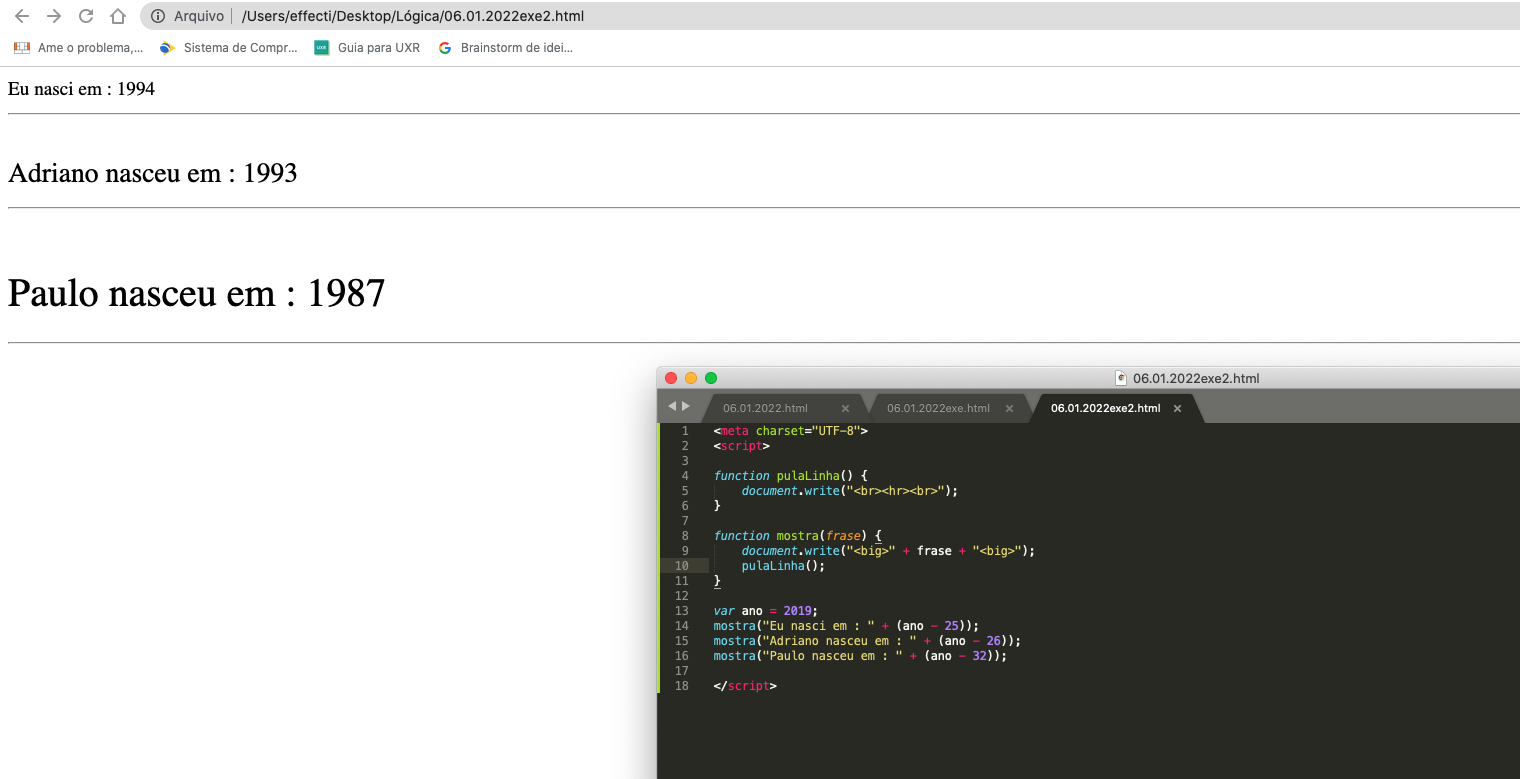Screen dimensions: 1520x779
Task: Go back in browser history
Action: point(22,16)
